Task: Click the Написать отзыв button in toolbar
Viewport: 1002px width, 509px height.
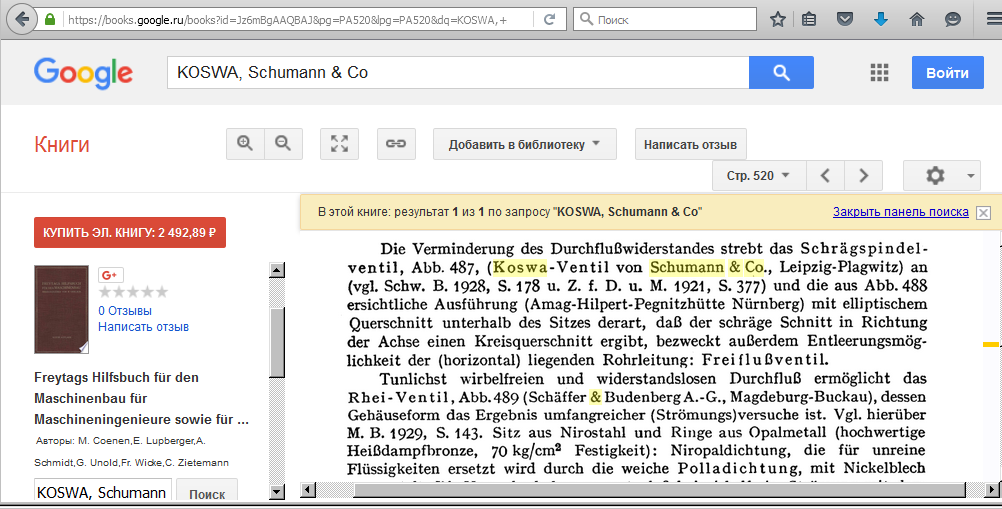Action: pyautogui.click(x=690, y=144)
